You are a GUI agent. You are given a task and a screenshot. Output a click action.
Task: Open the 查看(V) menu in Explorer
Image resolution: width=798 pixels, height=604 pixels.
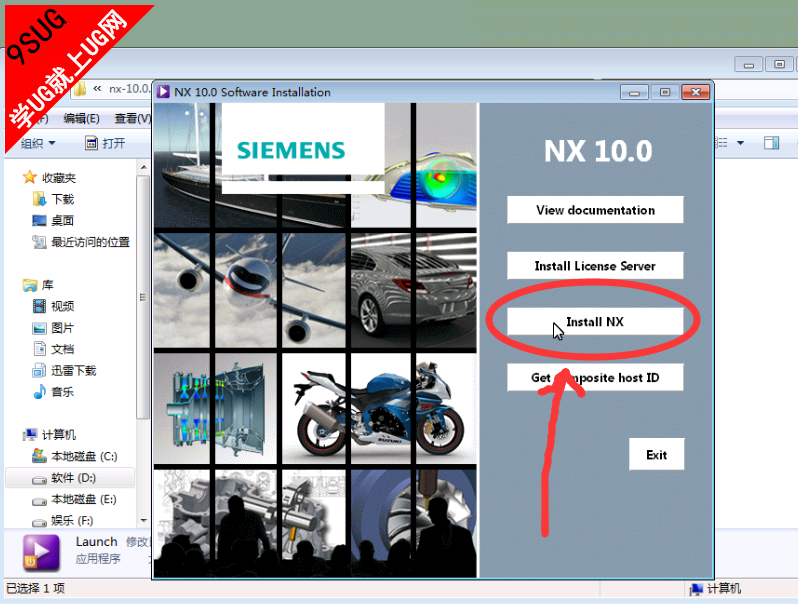(x=132, y=119)
